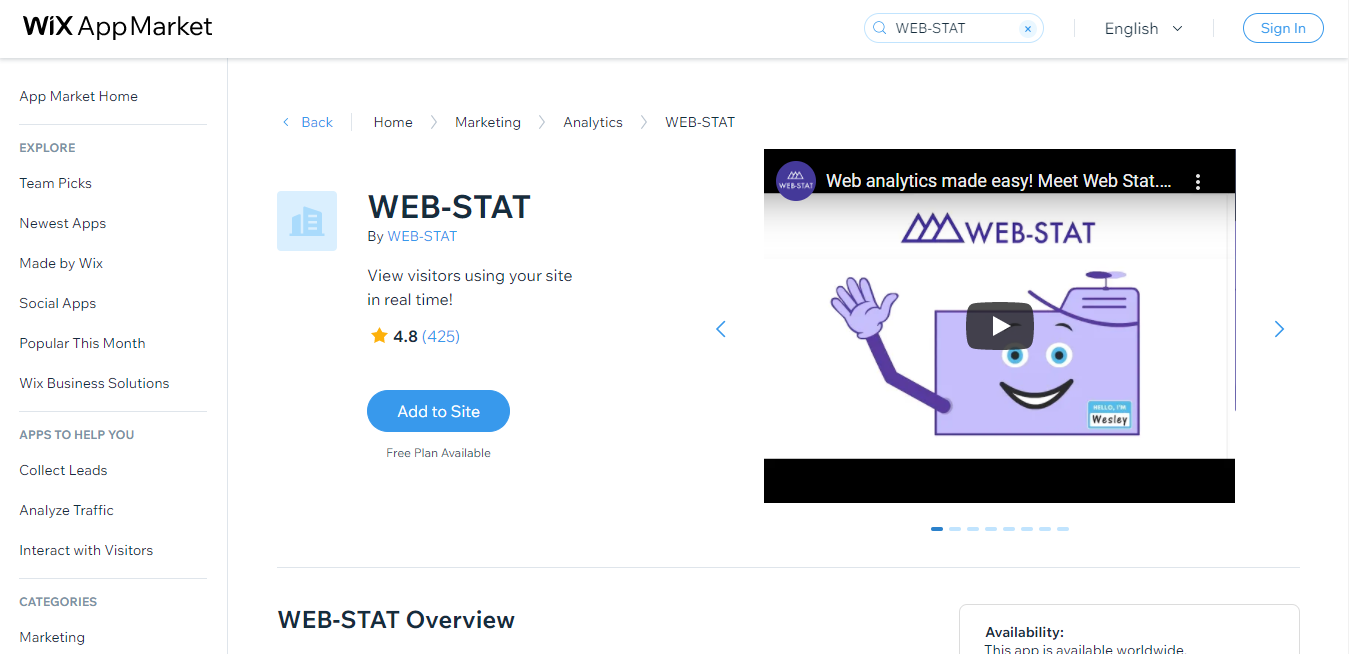Open the Marketing category in the sidebar

[52, 637]
